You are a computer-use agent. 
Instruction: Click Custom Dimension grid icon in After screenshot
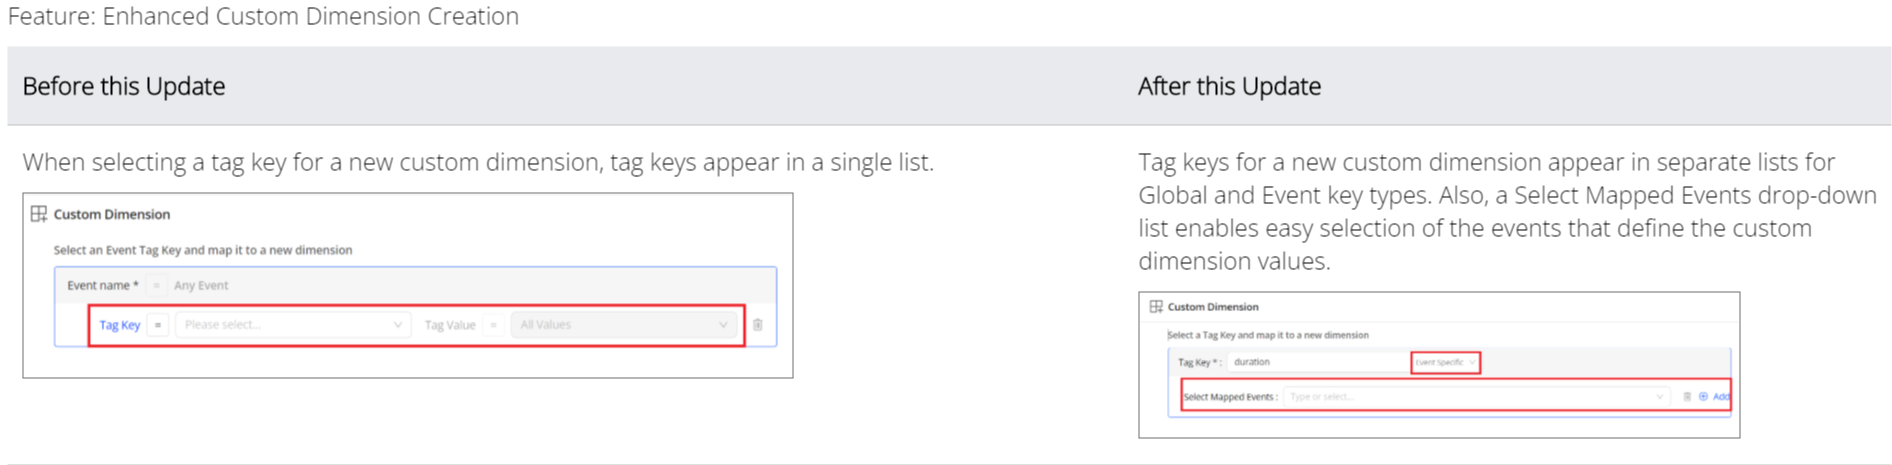(x=1156, y=307)
